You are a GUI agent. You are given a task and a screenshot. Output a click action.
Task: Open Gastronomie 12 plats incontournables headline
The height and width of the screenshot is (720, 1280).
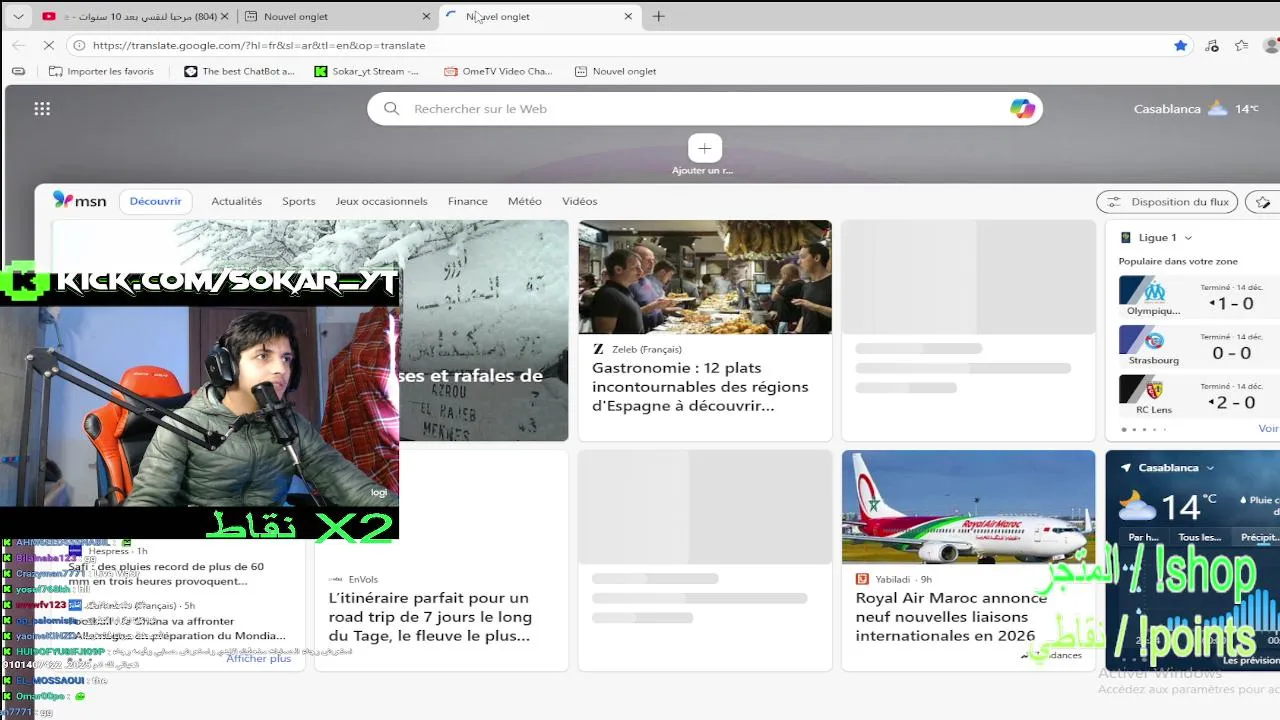pos(700,387)
